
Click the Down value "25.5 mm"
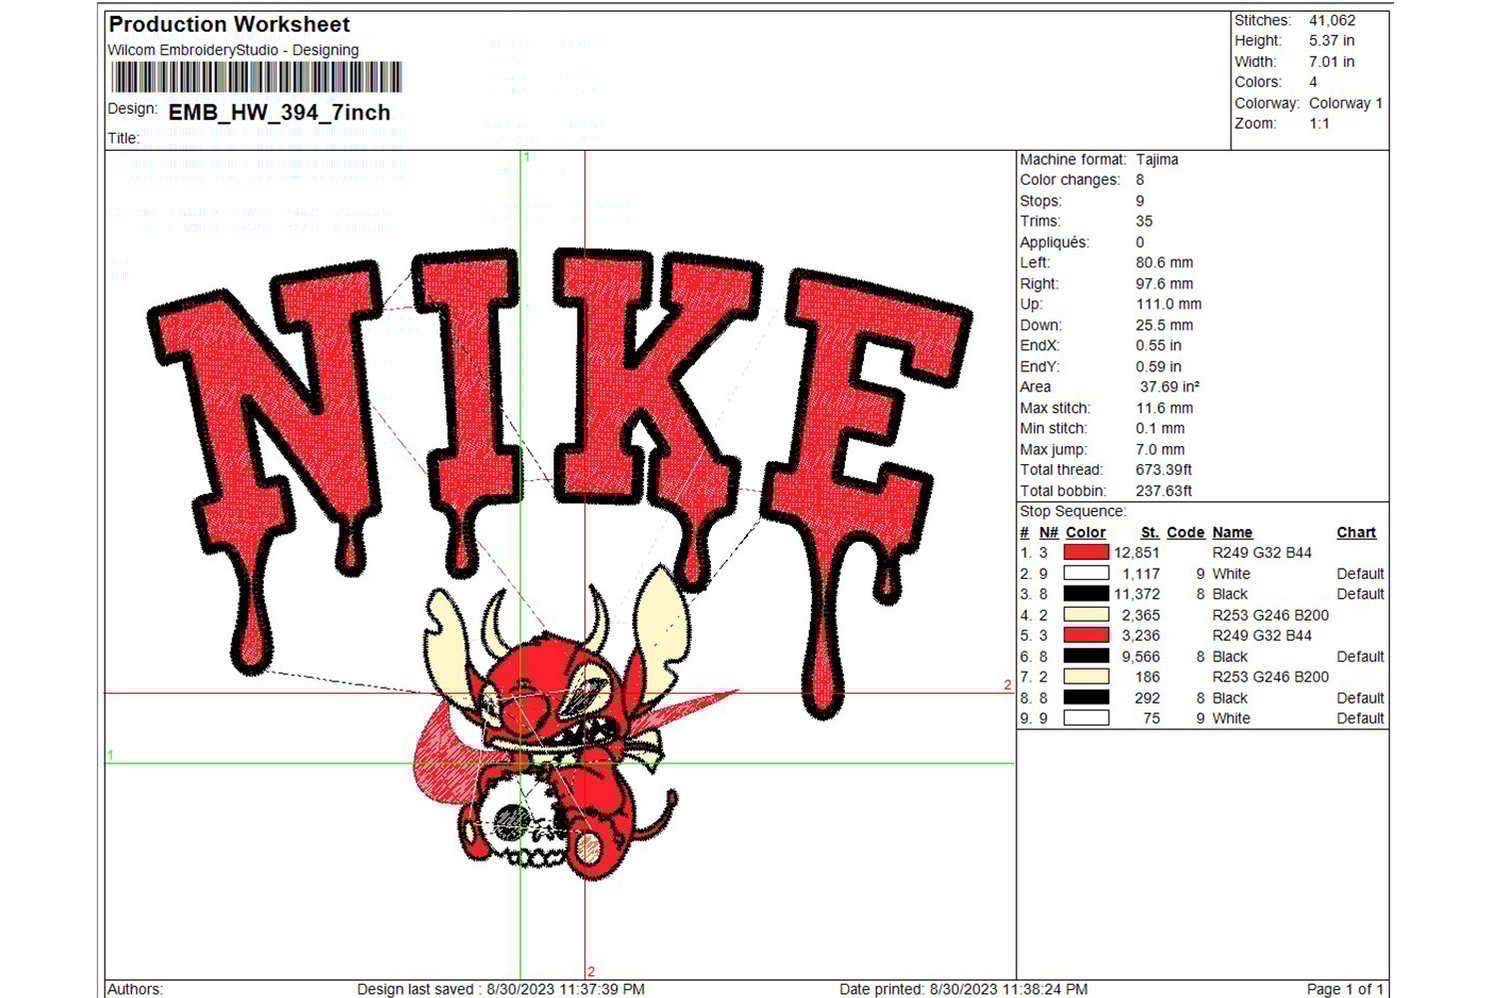click(1164, 325)
